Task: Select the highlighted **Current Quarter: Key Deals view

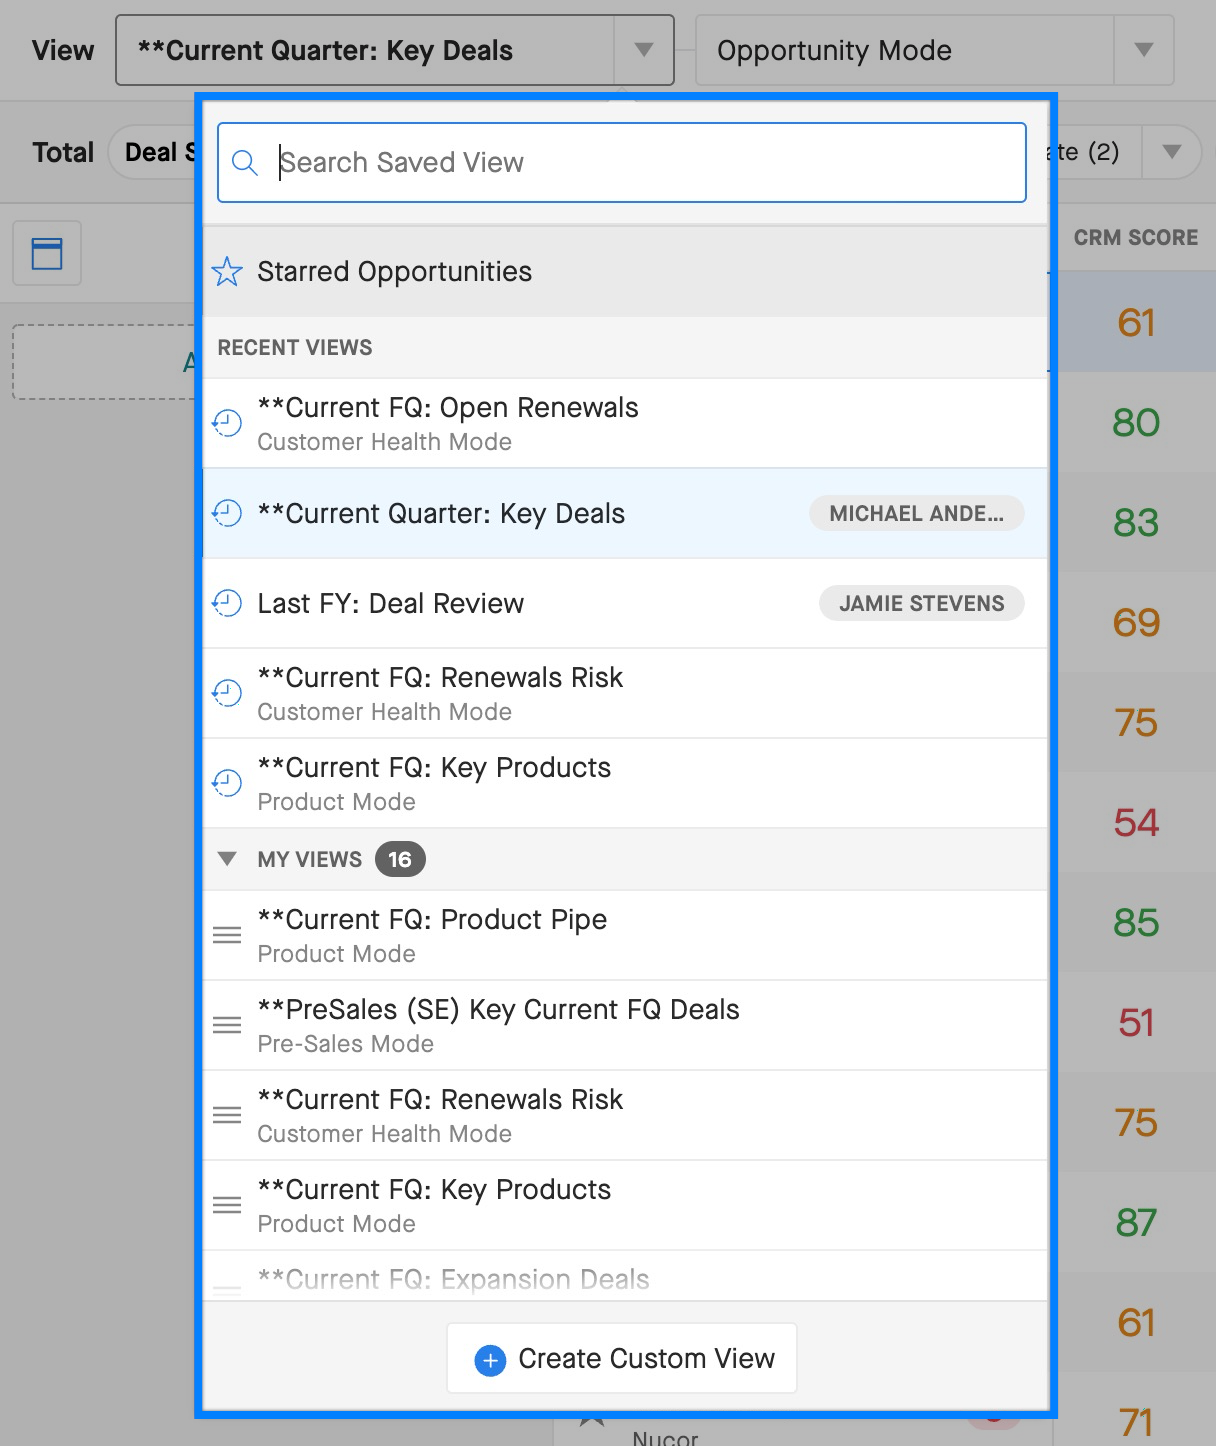Action: pos(625,513)
